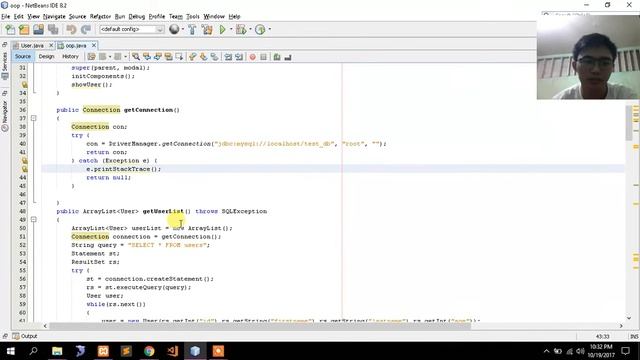Click the Shift Line Right icon
Viewport: 640px width, 360px height.
239,57
